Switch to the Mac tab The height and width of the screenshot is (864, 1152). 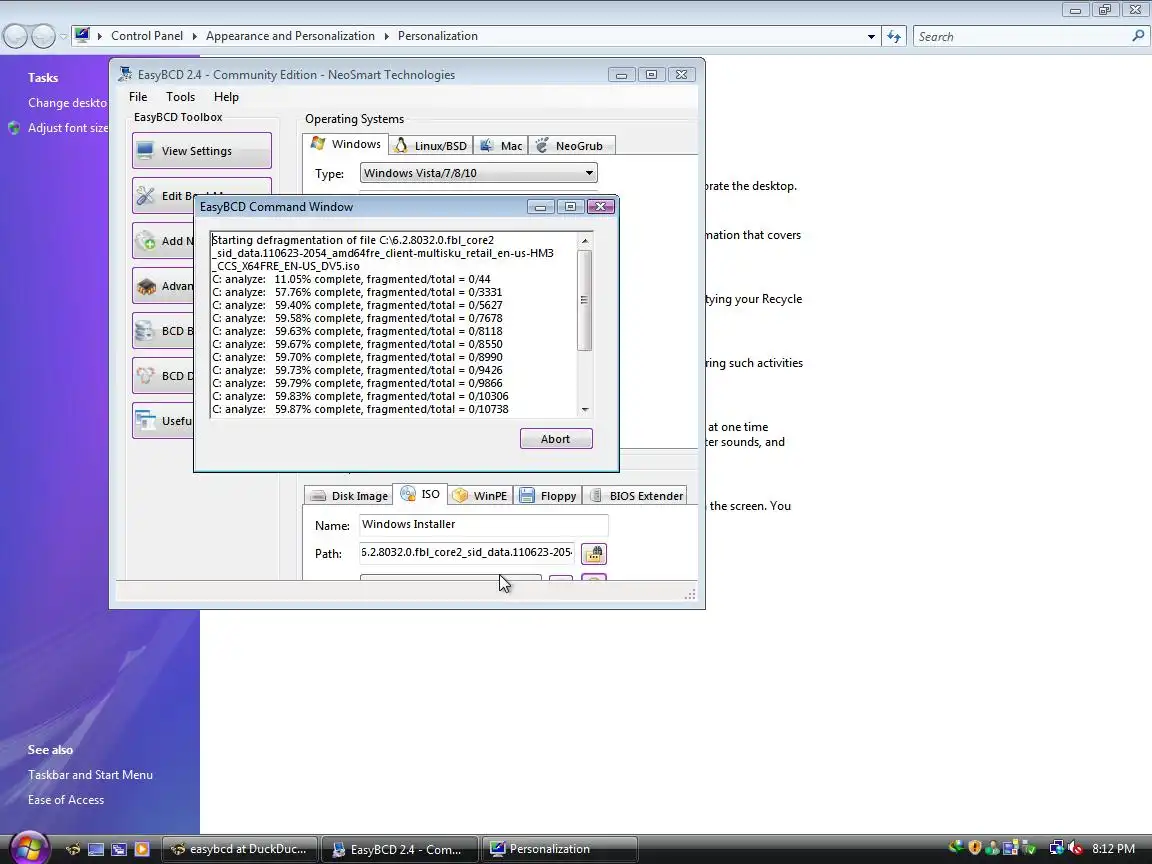click(501, 145)
